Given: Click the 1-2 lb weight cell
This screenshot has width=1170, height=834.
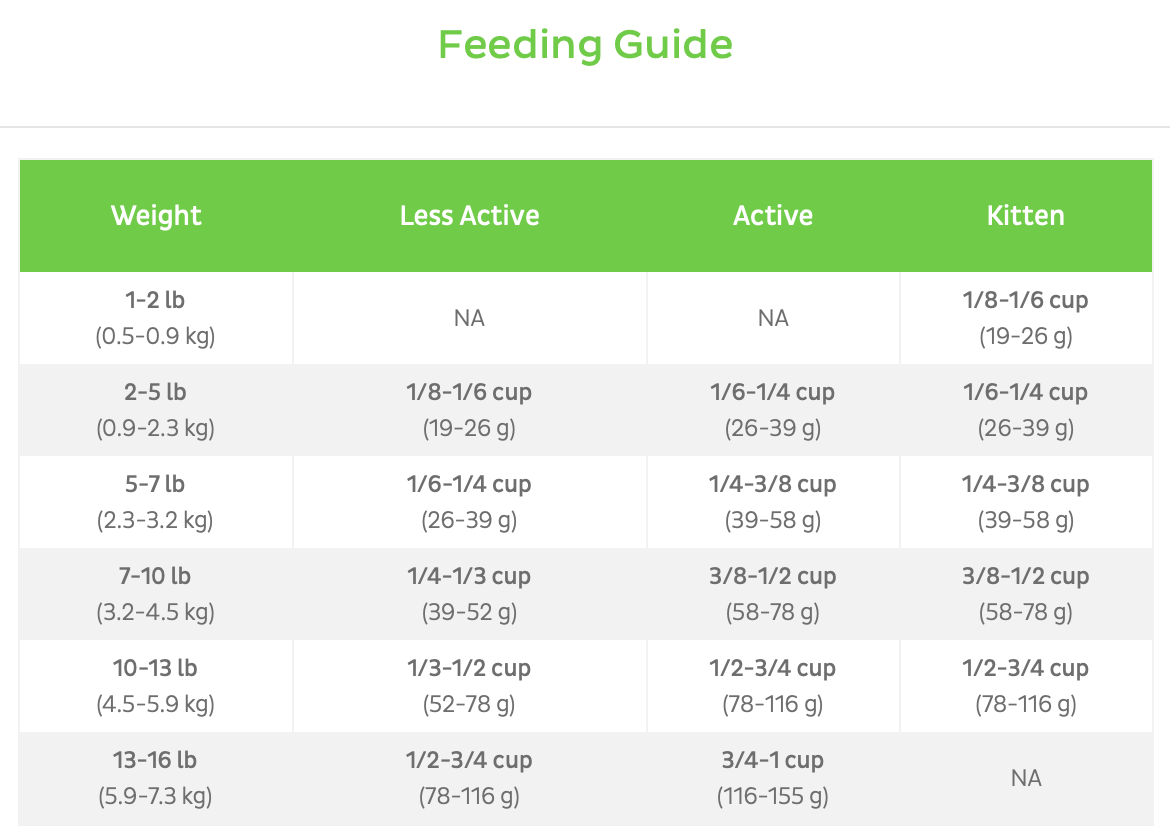Looking at the screenshot, I should coord(155,318).
